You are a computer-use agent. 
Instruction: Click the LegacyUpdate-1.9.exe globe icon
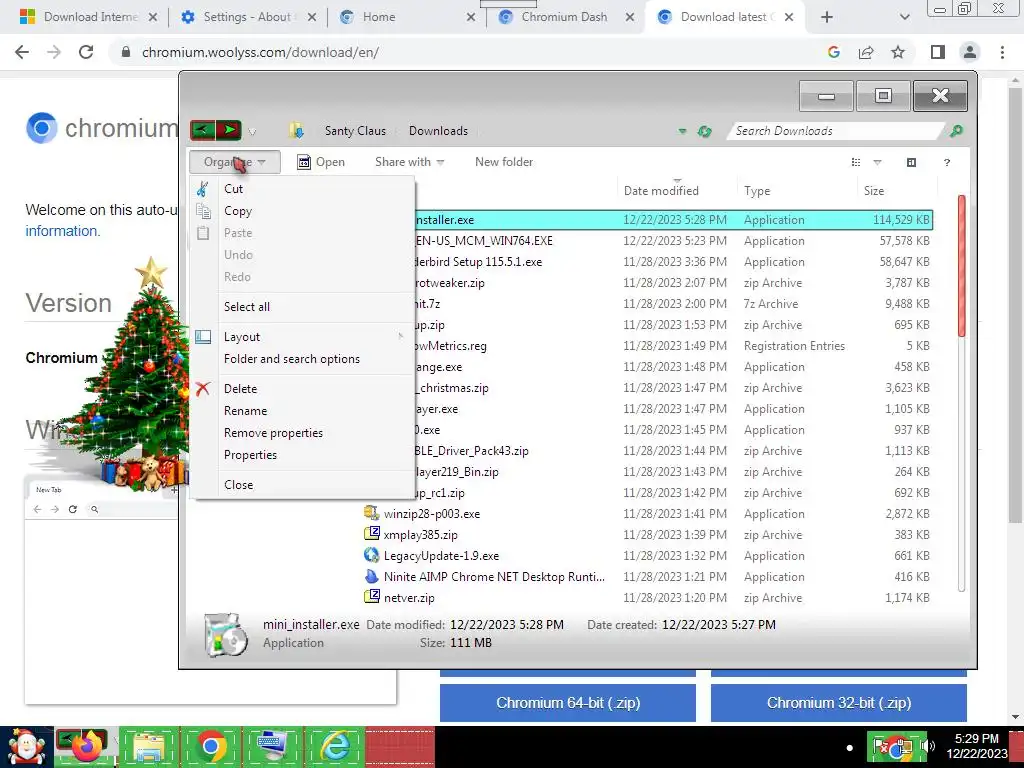(x=372, y=555)
